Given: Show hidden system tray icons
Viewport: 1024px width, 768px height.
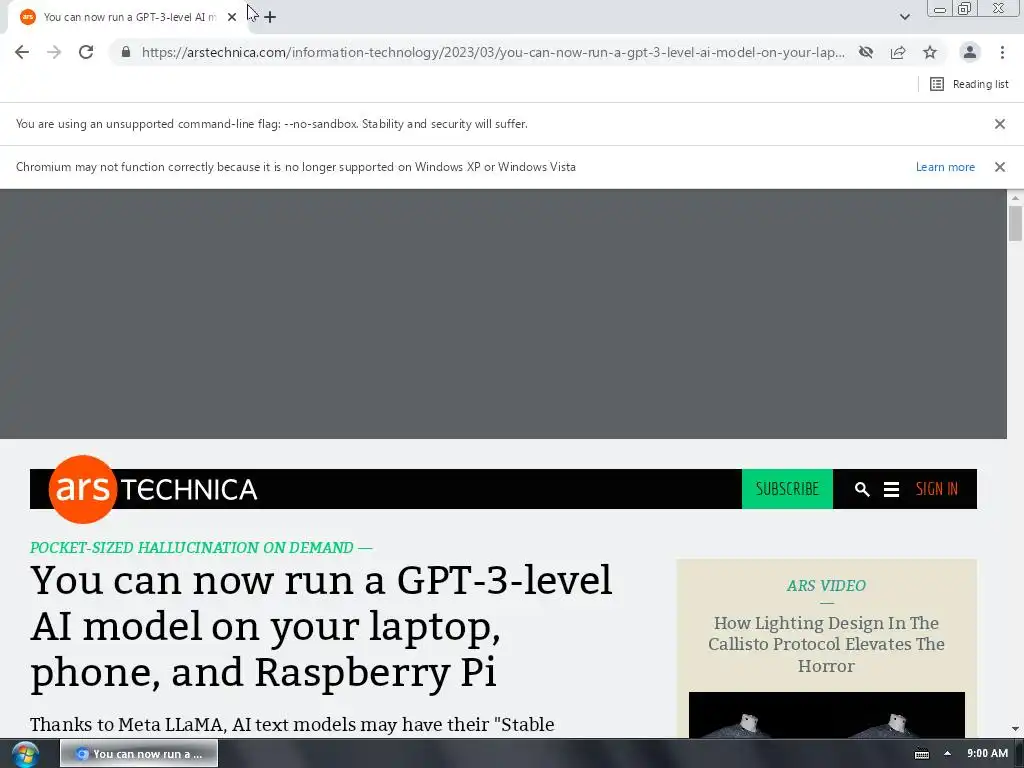Looking at the screenshot, I should (948, 754).
